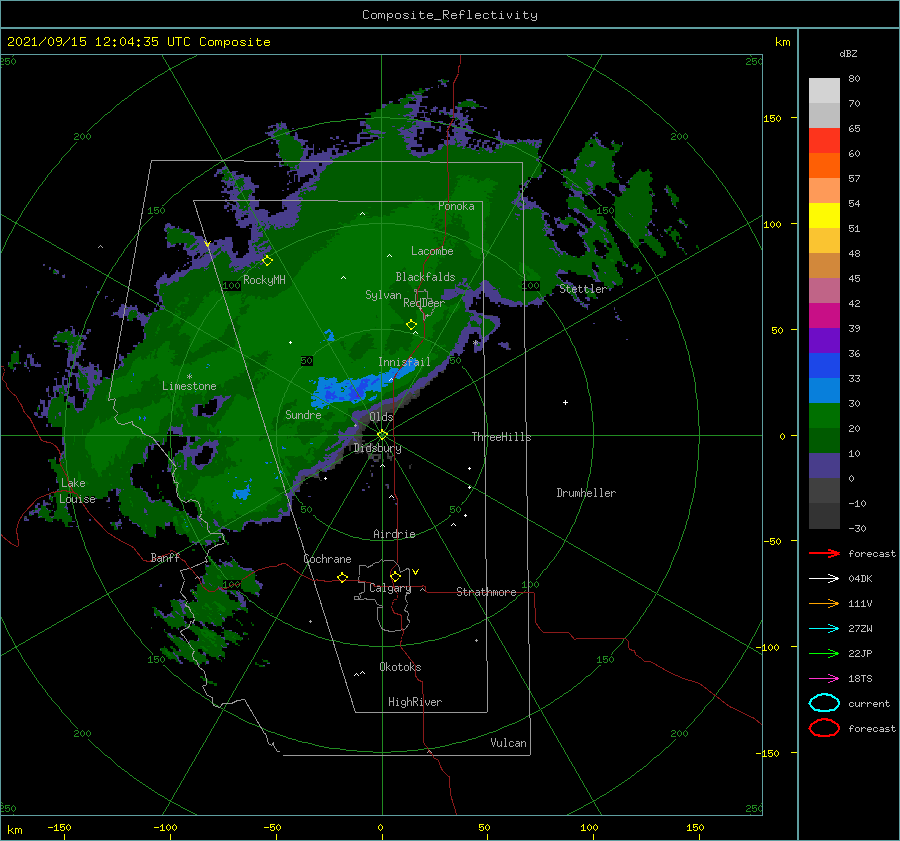Click the cyan 27ZW arrow legend icon
This screenshot has width=900, height=841.
click(824, 628)
